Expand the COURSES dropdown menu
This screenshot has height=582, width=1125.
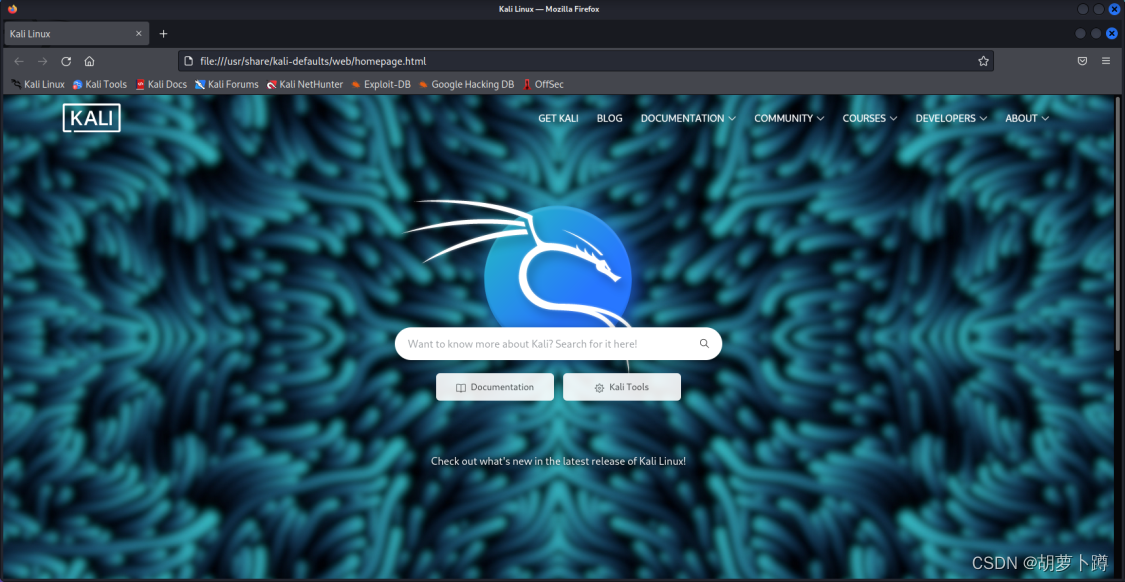click(x=870, y=118)
